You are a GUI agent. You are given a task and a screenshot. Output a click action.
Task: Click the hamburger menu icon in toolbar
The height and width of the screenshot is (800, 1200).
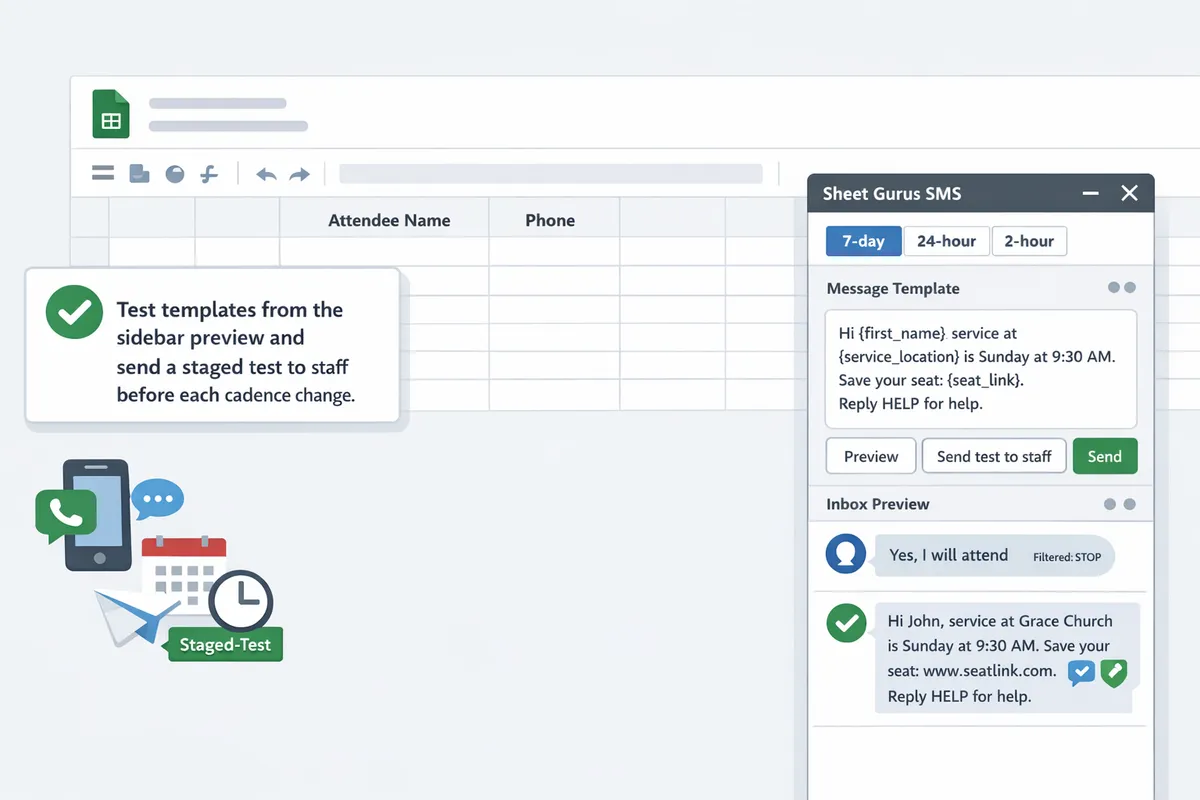[103, 174]
